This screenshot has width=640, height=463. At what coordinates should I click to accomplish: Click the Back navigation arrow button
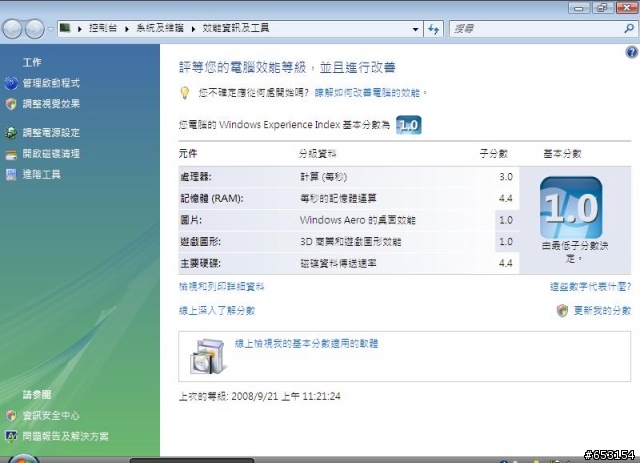pyautogui.click(x=12, y=29)
